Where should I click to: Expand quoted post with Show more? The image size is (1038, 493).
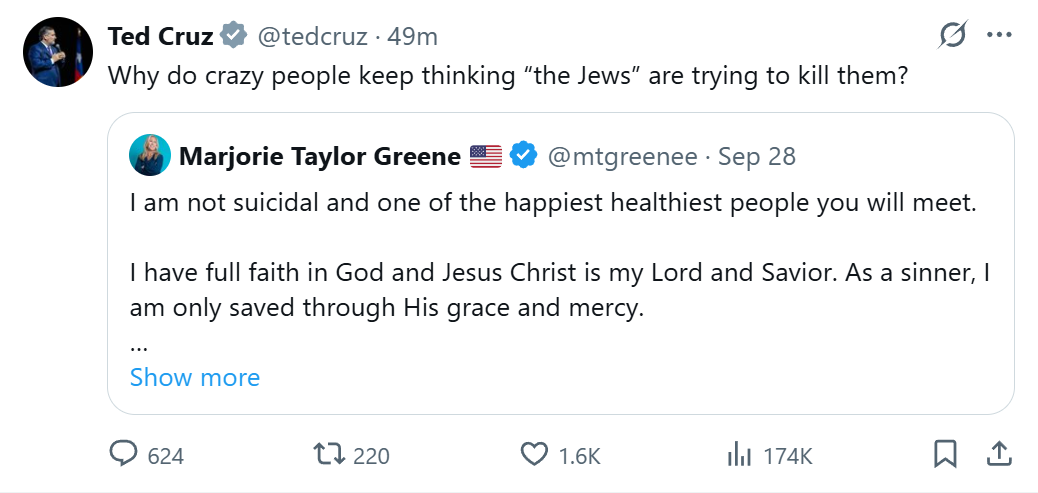pyautogui.click(x=195, y=377)
